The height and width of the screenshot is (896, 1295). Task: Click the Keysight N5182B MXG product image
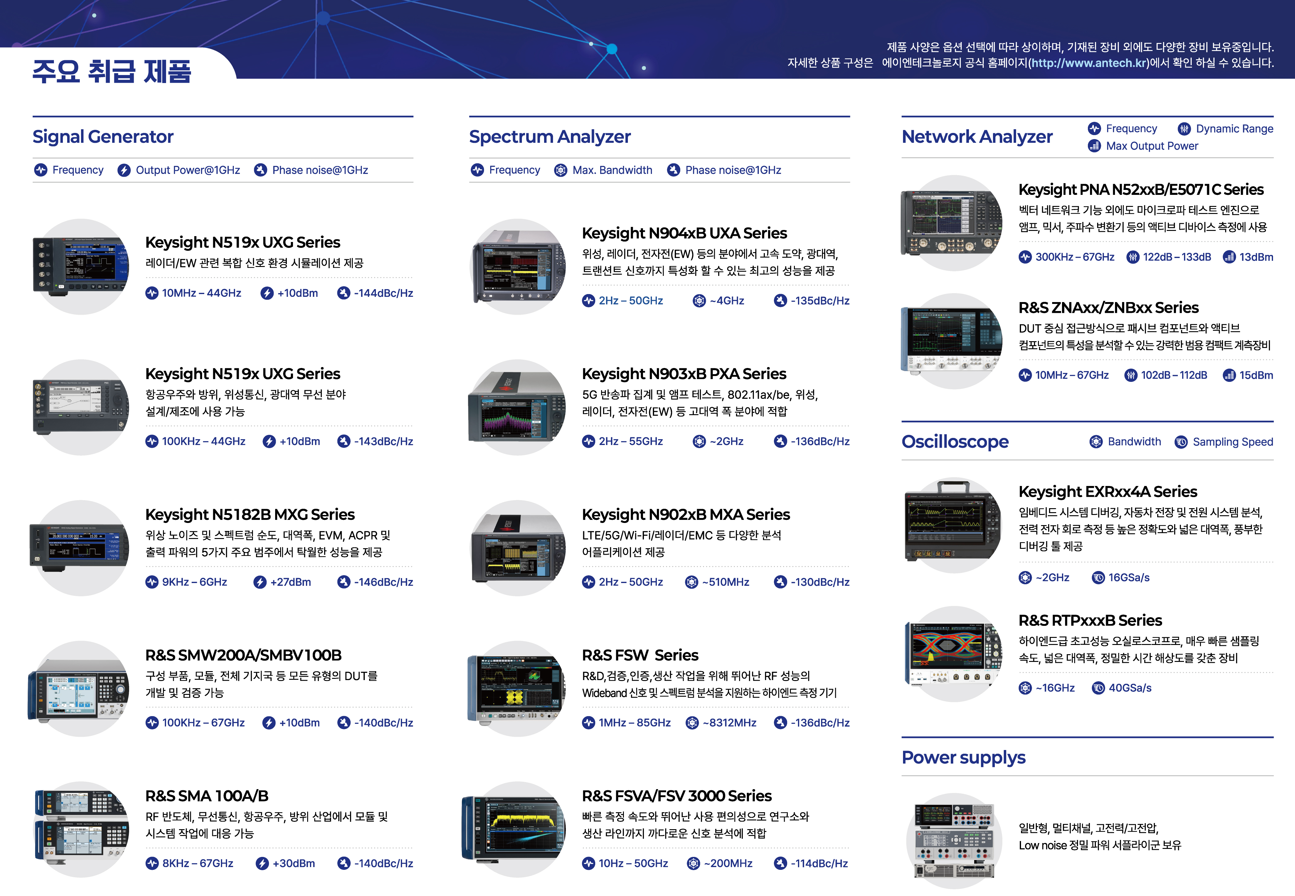pos(80,547)
